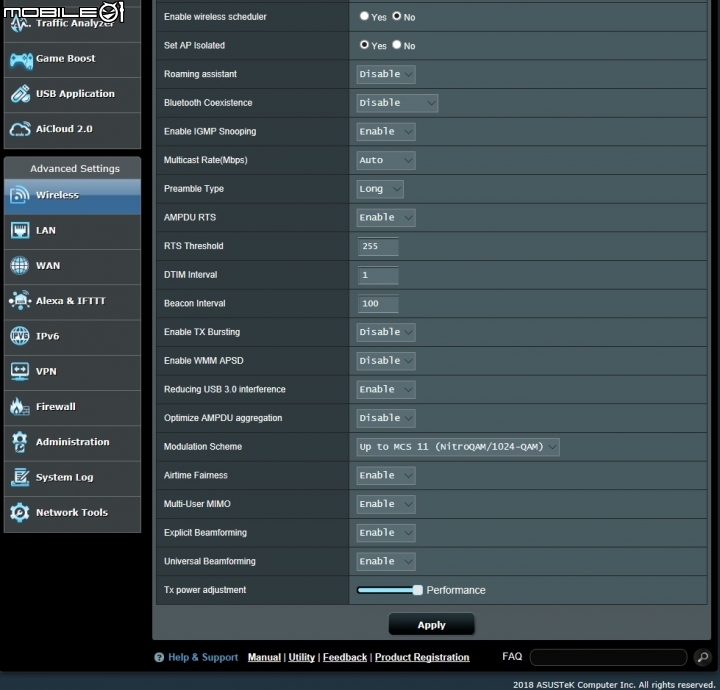720x690 pixels.
Task: Open the Preamble Type dropdown
Action: (380, 189)
